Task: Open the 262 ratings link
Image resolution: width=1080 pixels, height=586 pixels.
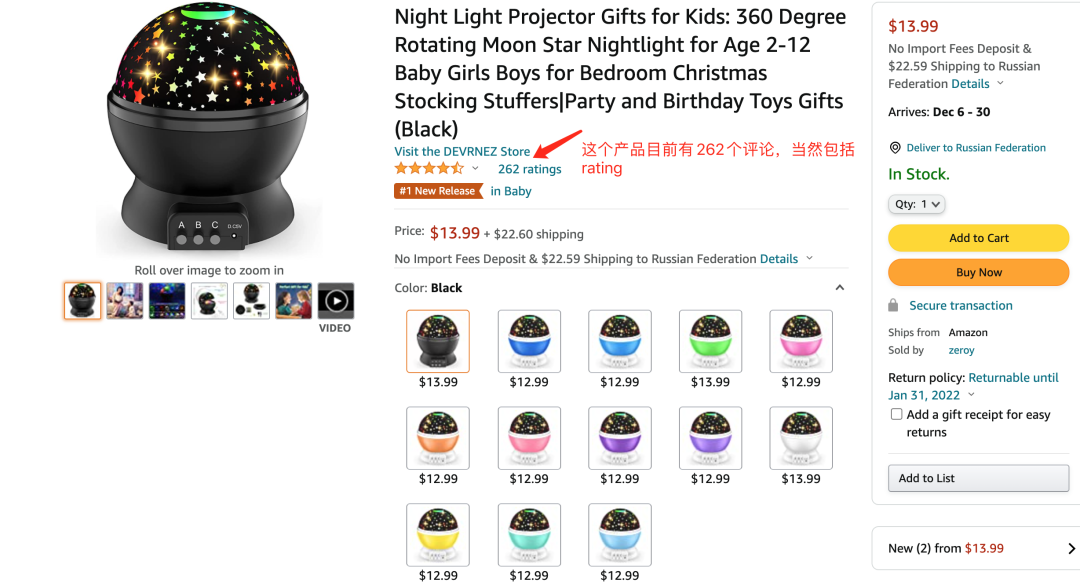Action: tap(529, 169)
